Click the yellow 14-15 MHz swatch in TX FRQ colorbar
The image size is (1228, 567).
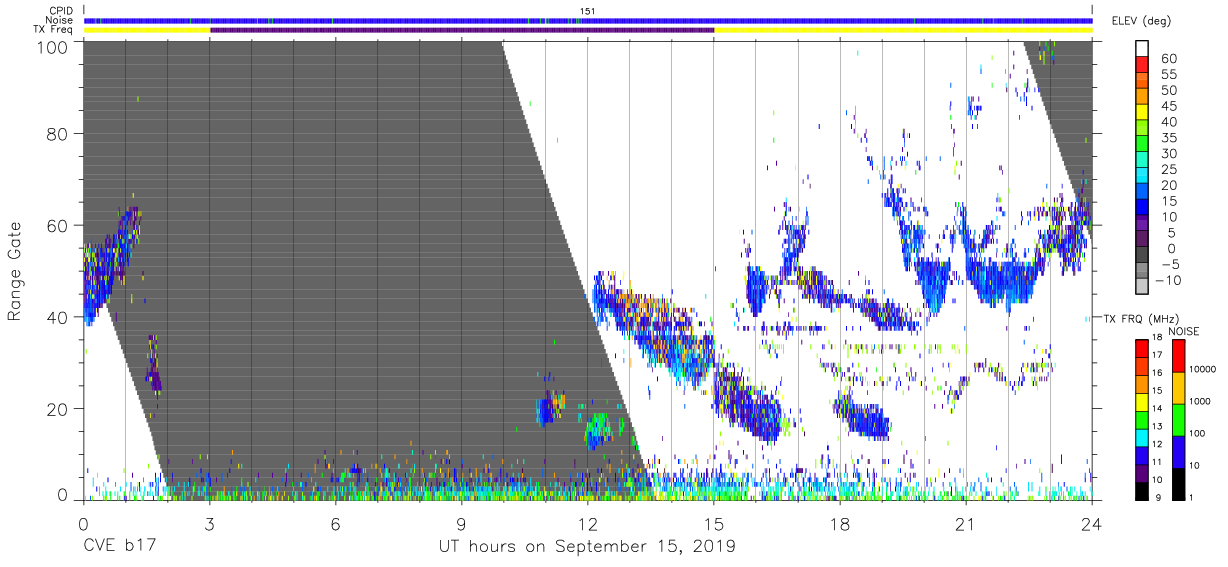click(x=1142, y=402)
